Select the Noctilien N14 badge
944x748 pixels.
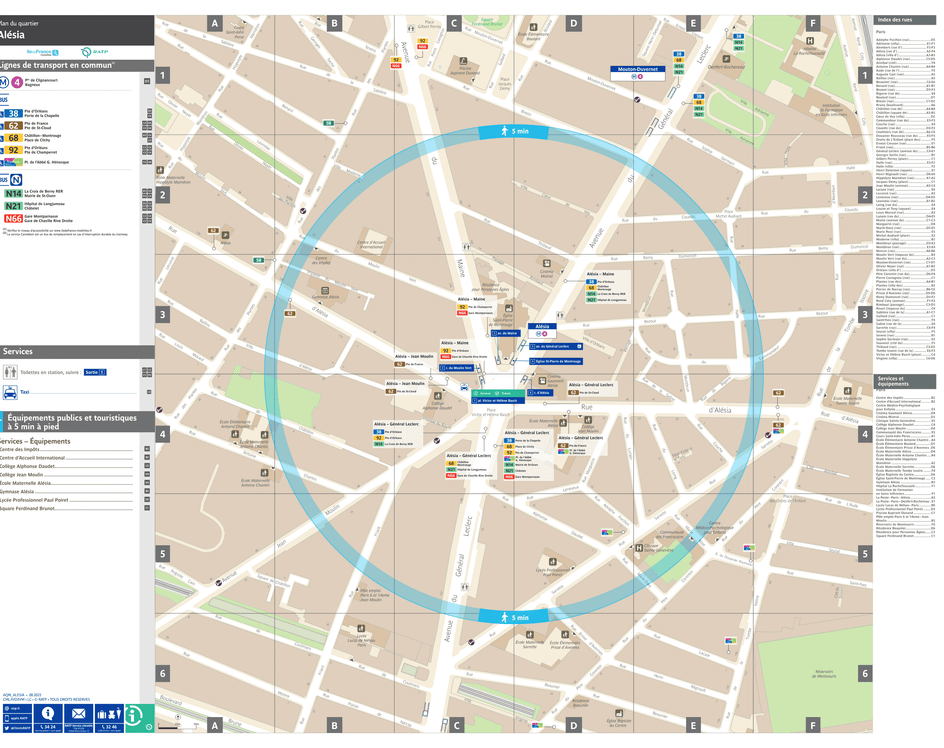14,193
